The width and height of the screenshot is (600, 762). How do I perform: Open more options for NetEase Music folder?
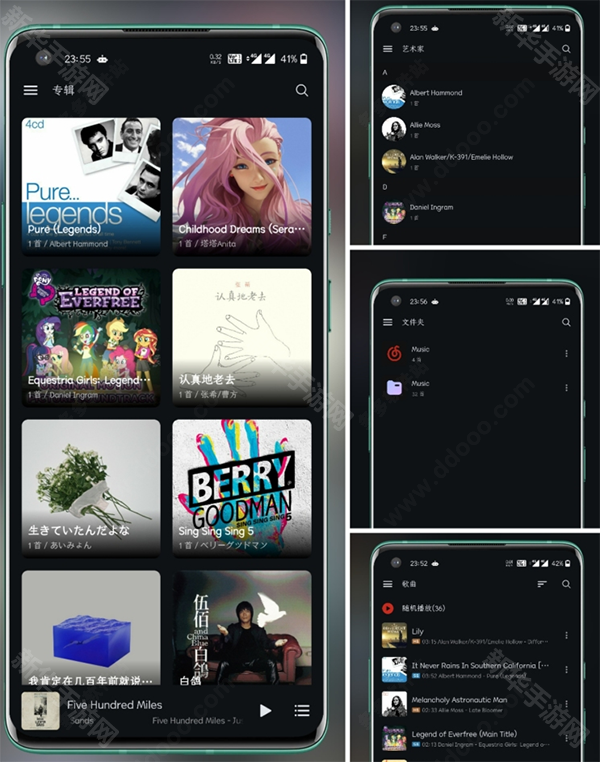click(566, 354)
